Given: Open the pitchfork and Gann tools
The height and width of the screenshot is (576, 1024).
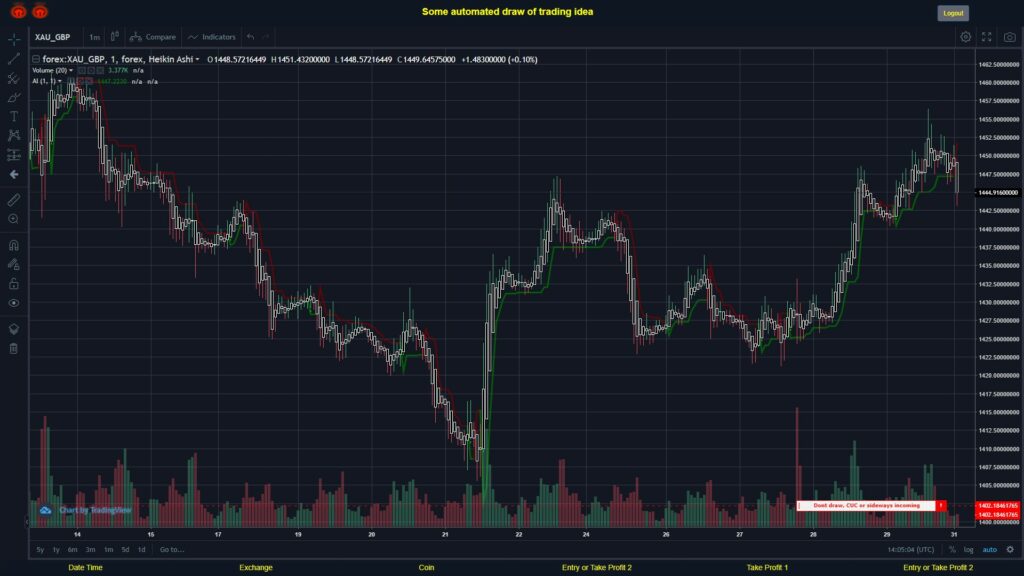Looking at the screenshot, I should pyautogui.click(x=14, y=78).
